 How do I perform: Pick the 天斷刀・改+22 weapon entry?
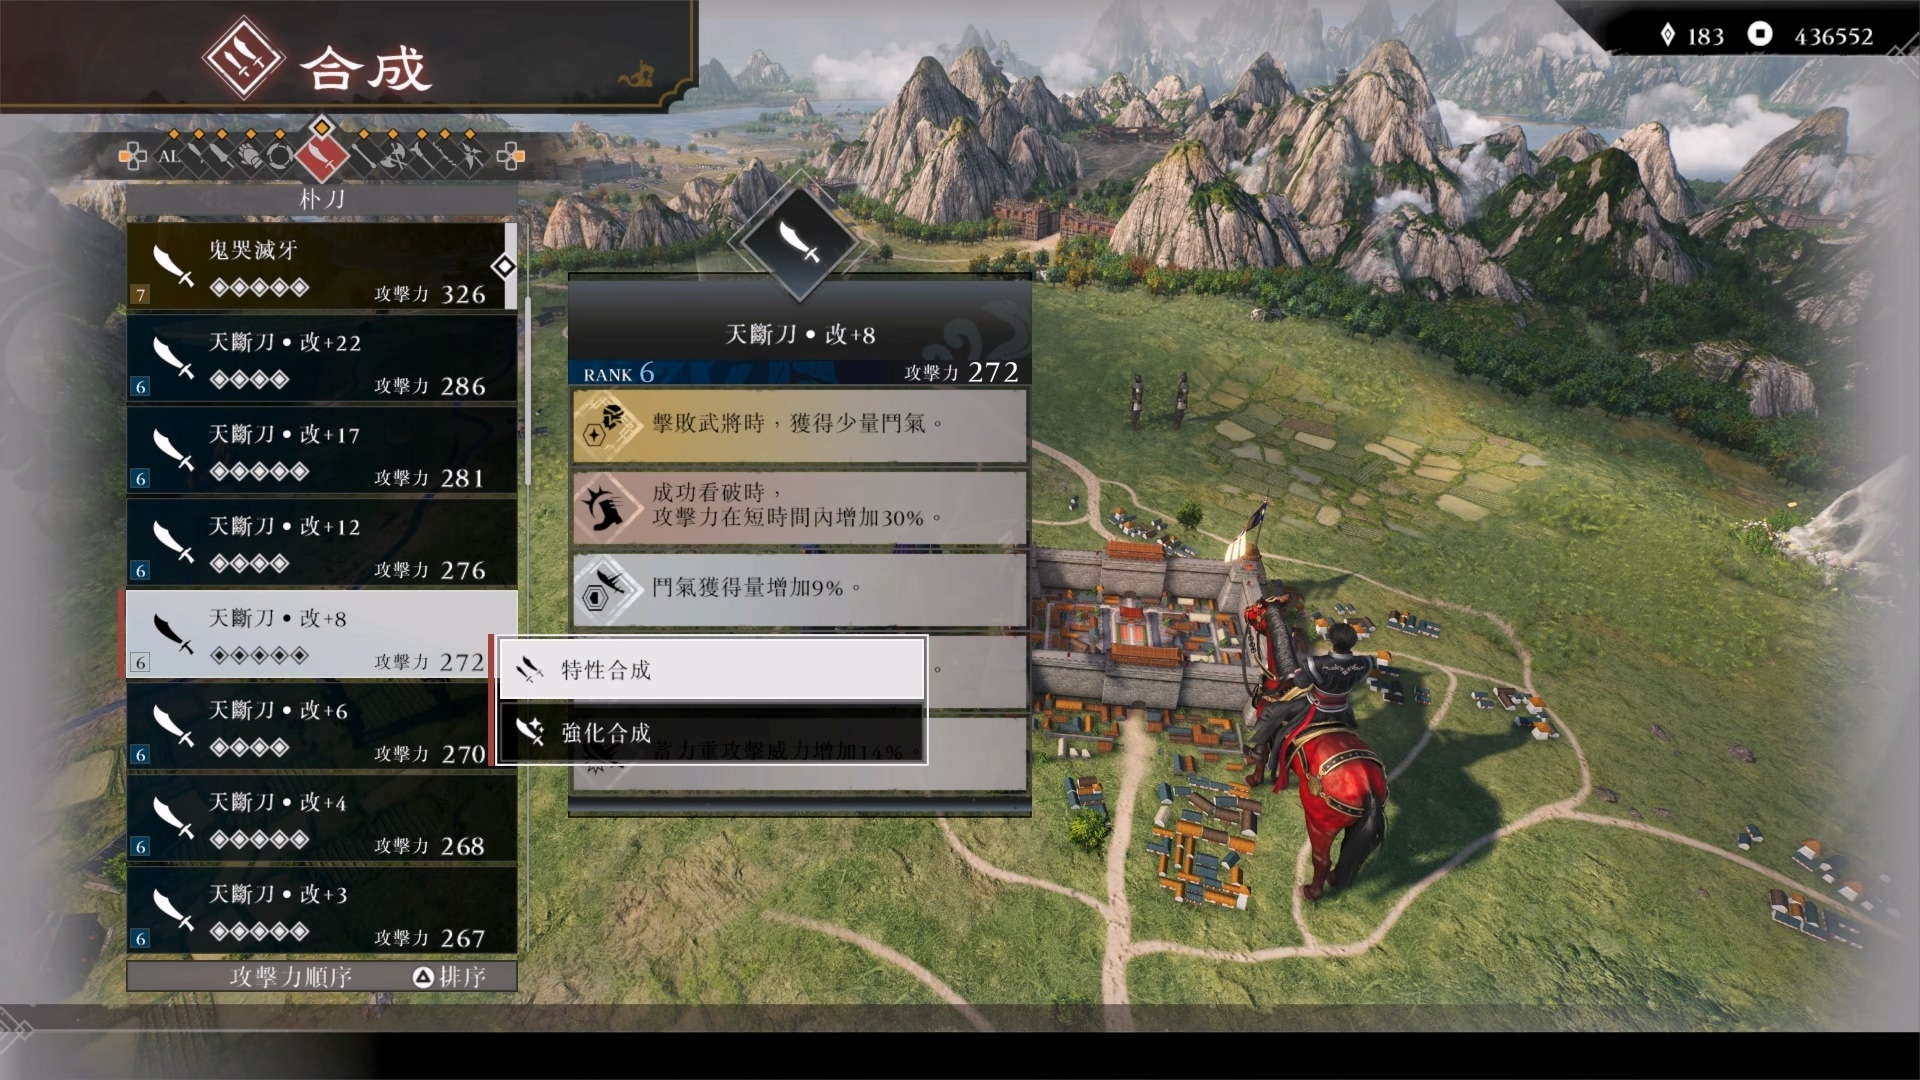tap(322, 358)
